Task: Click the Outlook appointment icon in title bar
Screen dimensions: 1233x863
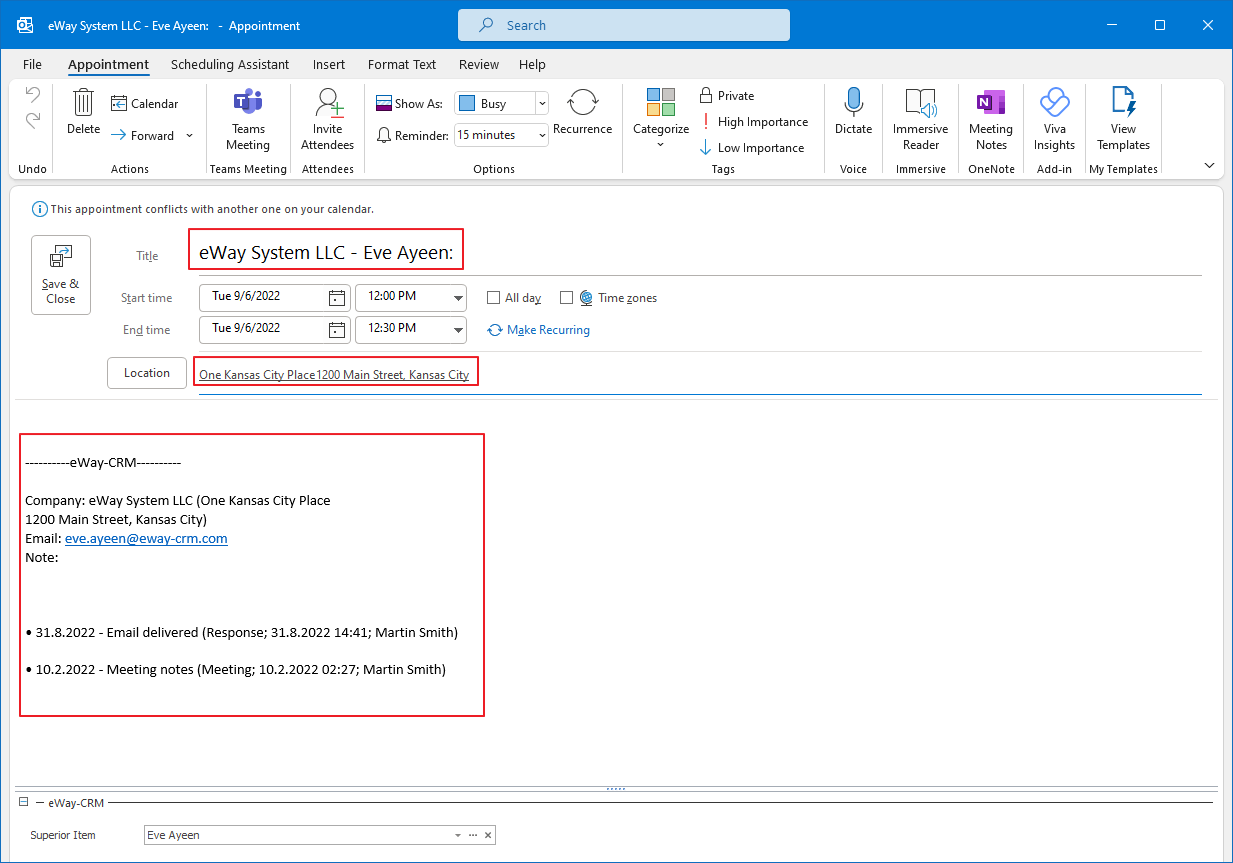Action: pyautogui.click(x=25, y=25)
